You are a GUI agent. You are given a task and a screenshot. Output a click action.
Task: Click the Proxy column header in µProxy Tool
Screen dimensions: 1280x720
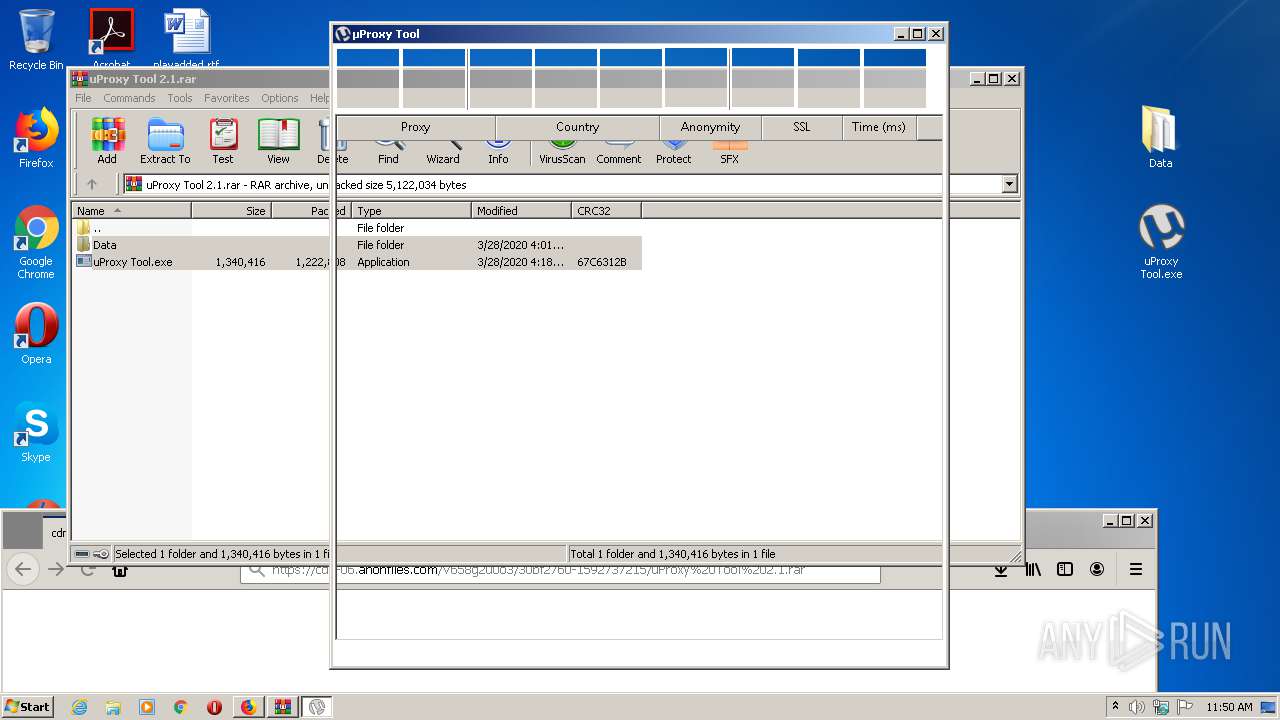tap(415, 127)
